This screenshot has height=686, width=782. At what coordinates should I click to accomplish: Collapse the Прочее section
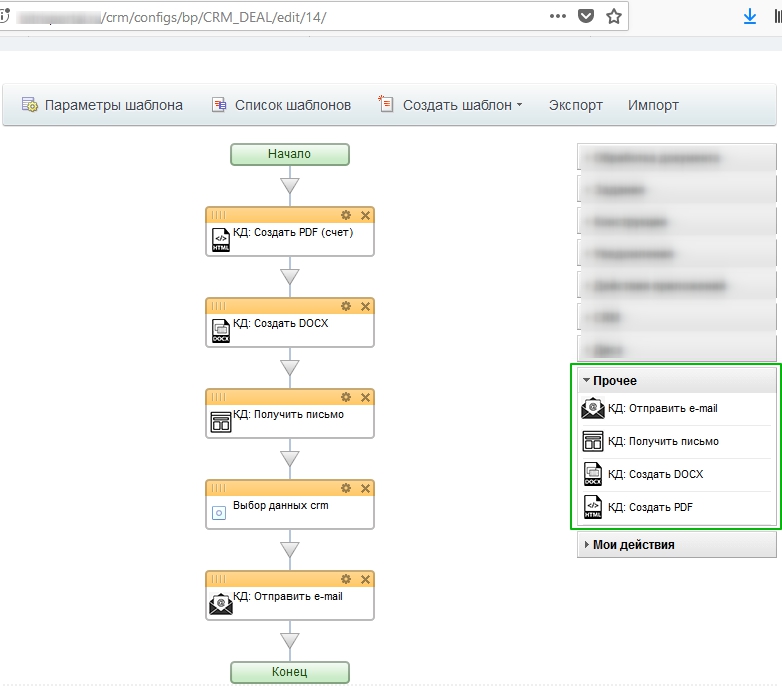[614, 381]
